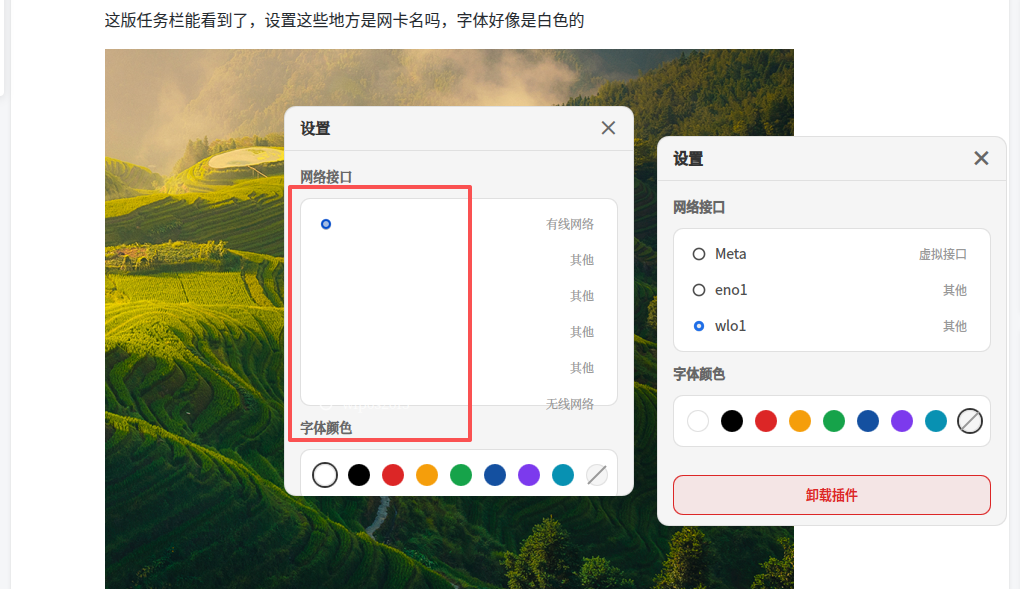Choose green swatch in the blank-names Settings dialog
Screen dimensions: 1020x589
(x=461, y=475)
